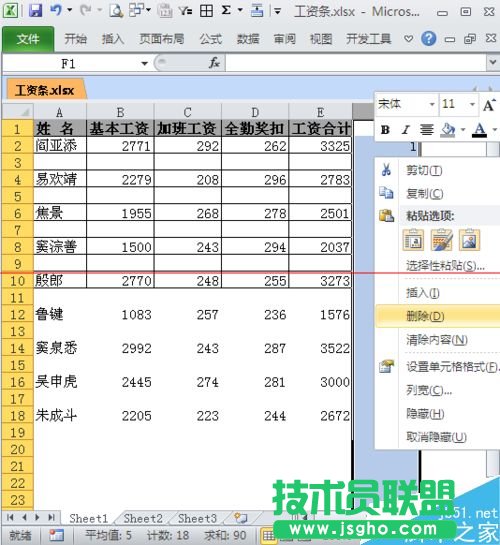Click center align icon in mini toolbar
The height and width of the screenshot is (545, 500).
point(427,130)
